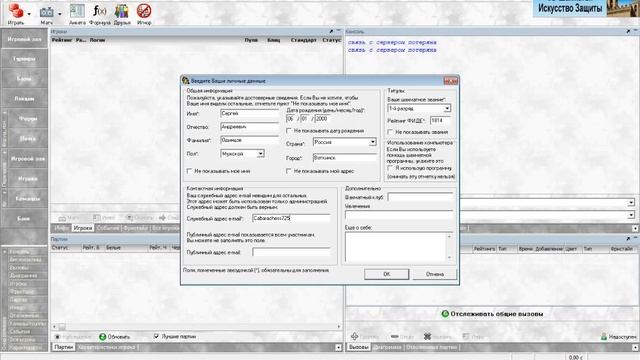Click scroll-down arrow in Еще о себе box
Image resolution: width=640 pixels, height=360 pixels.
[449, 258]
